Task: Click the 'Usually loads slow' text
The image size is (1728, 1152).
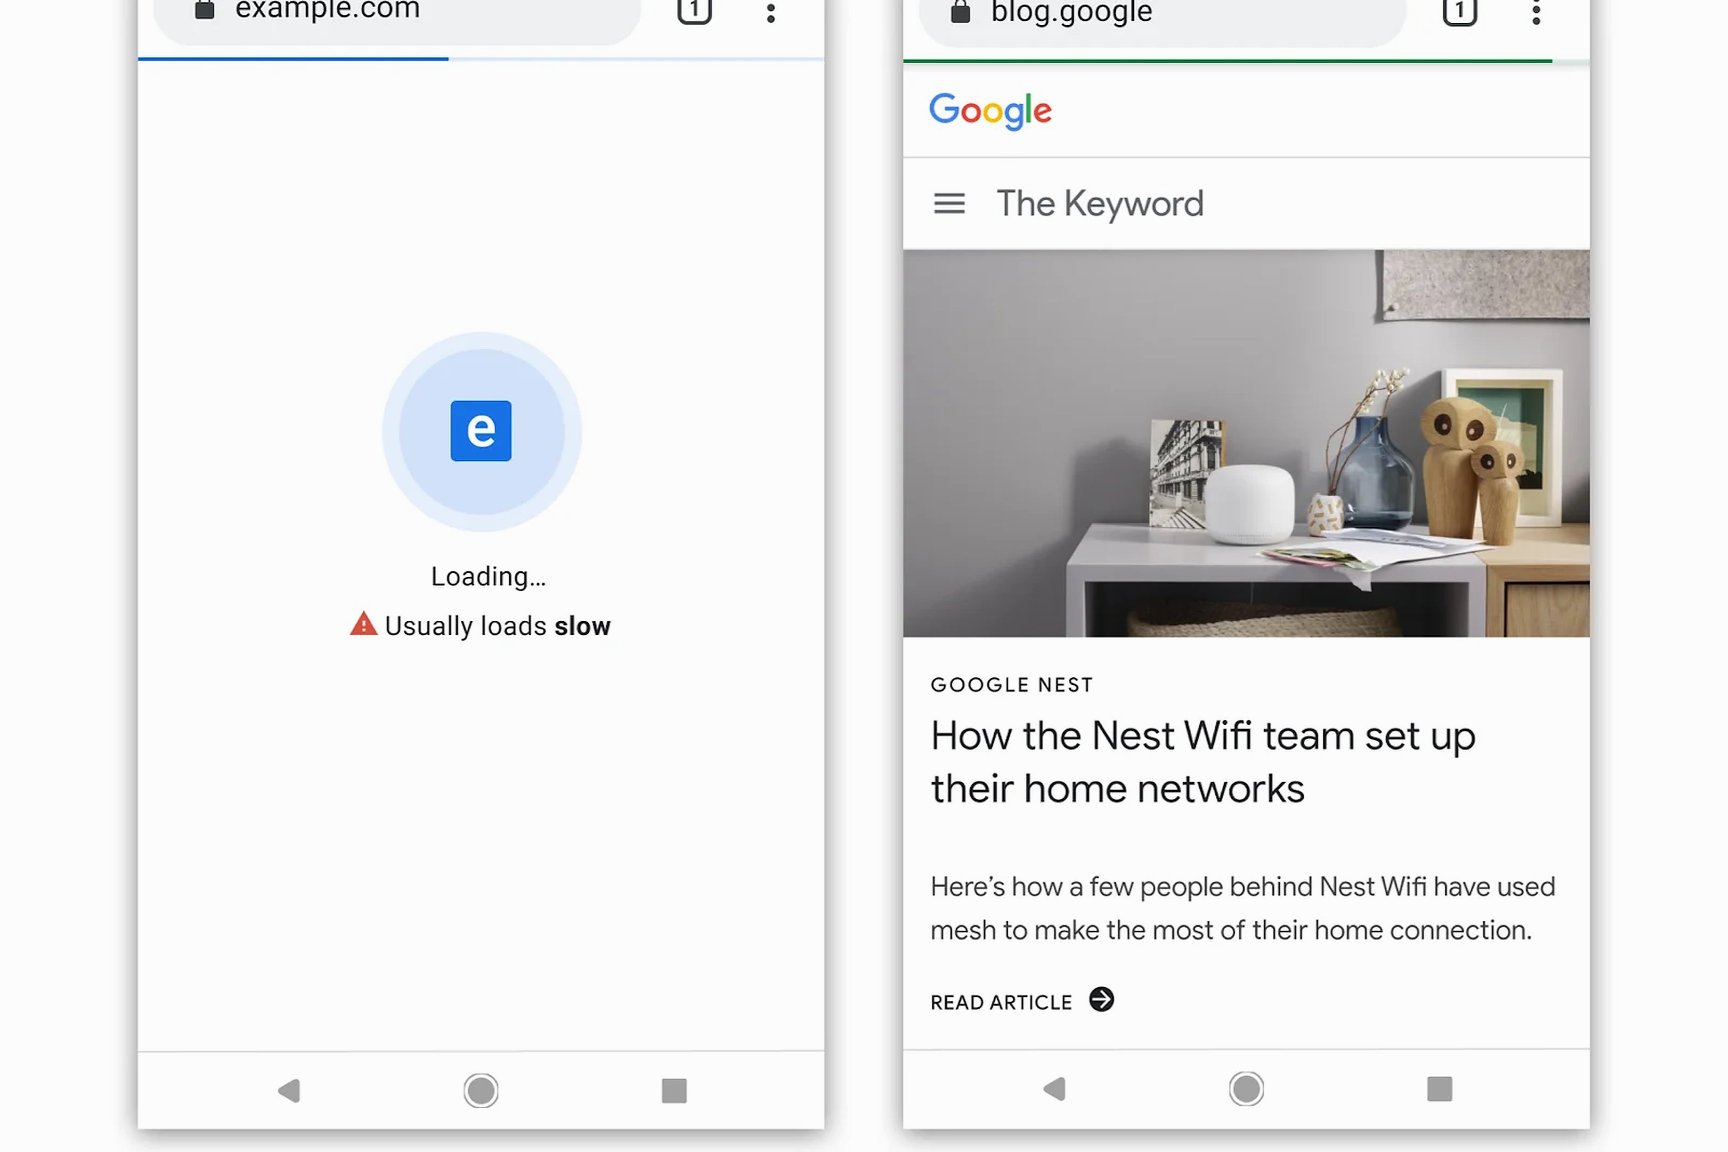Action: [x=497, y=626]
